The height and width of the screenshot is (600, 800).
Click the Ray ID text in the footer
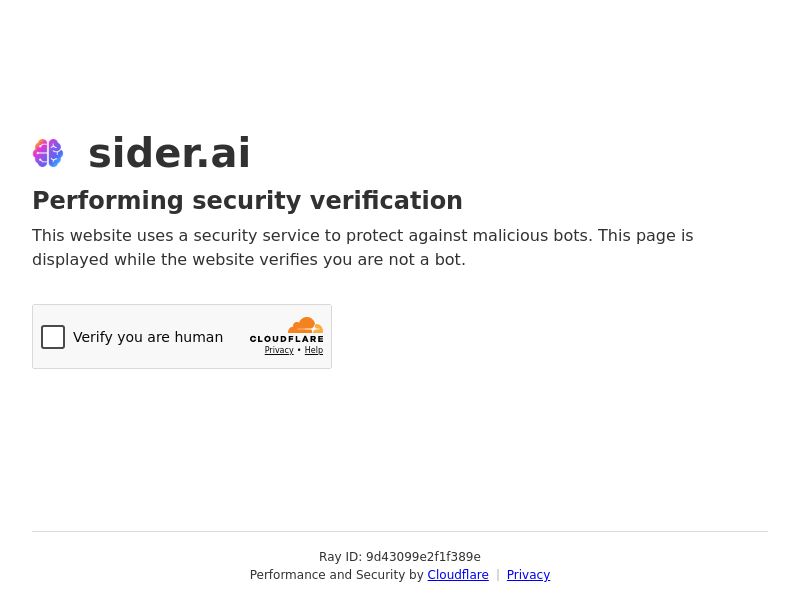coord(400,556)
